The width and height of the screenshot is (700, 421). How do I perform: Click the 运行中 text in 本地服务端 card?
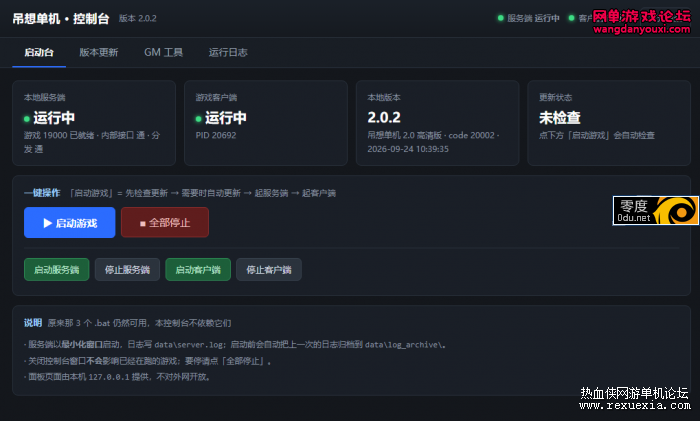(x=54, y=118)
